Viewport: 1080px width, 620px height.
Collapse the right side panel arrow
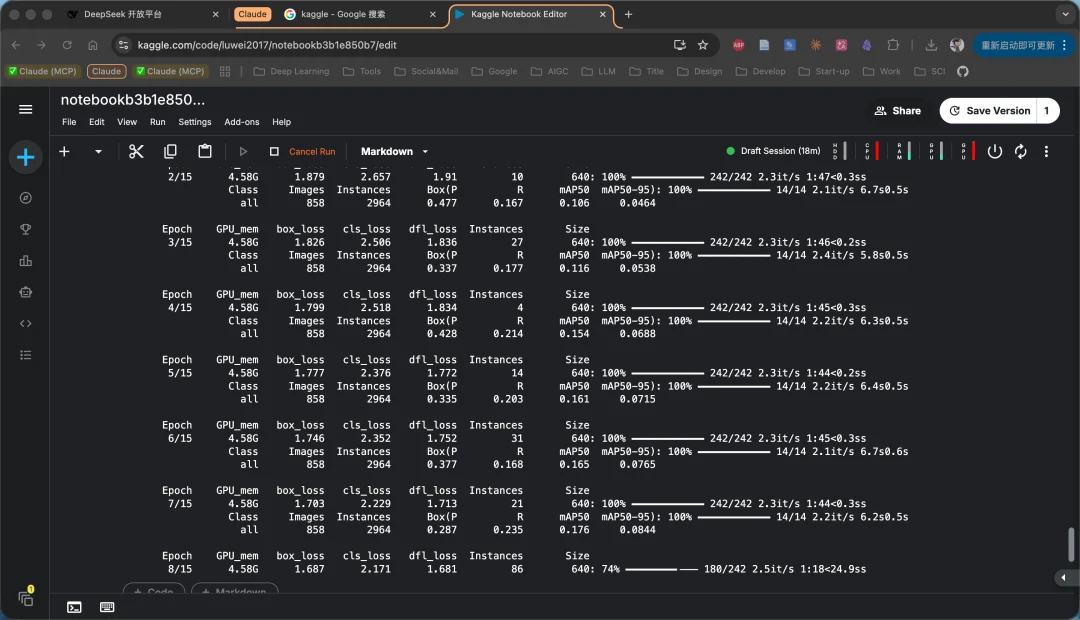pyautogui.click(x=1064, y=577)
